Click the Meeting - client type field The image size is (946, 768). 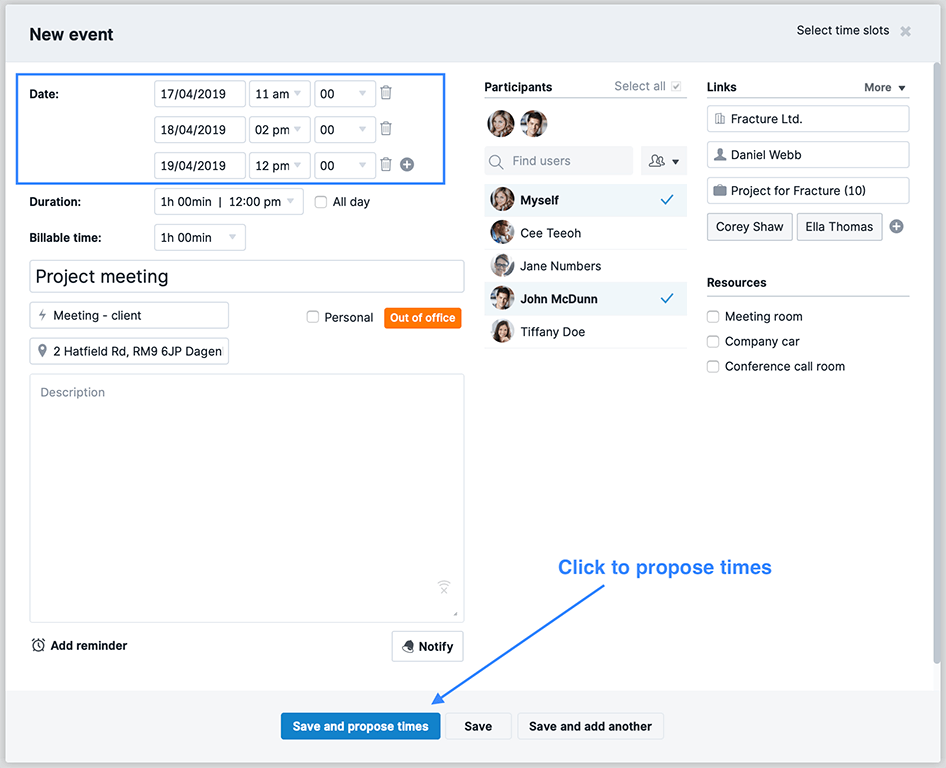coord(129,316)
